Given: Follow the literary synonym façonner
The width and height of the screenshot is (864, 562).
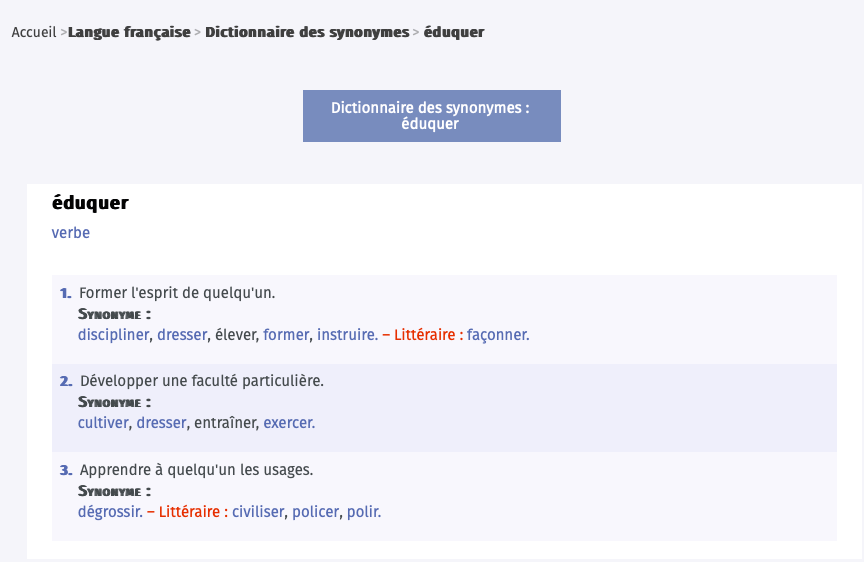Looking at the screenshot, I should pyautogui.click(x=497, y=335).
